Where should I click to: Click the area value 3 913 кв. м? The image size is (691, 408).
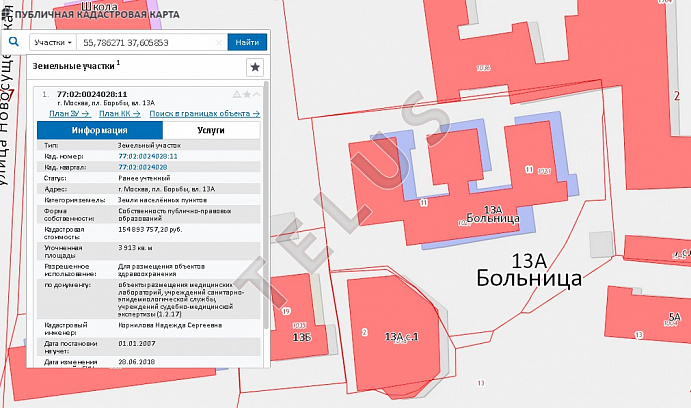pyautogui.click(x=135, y=248)
